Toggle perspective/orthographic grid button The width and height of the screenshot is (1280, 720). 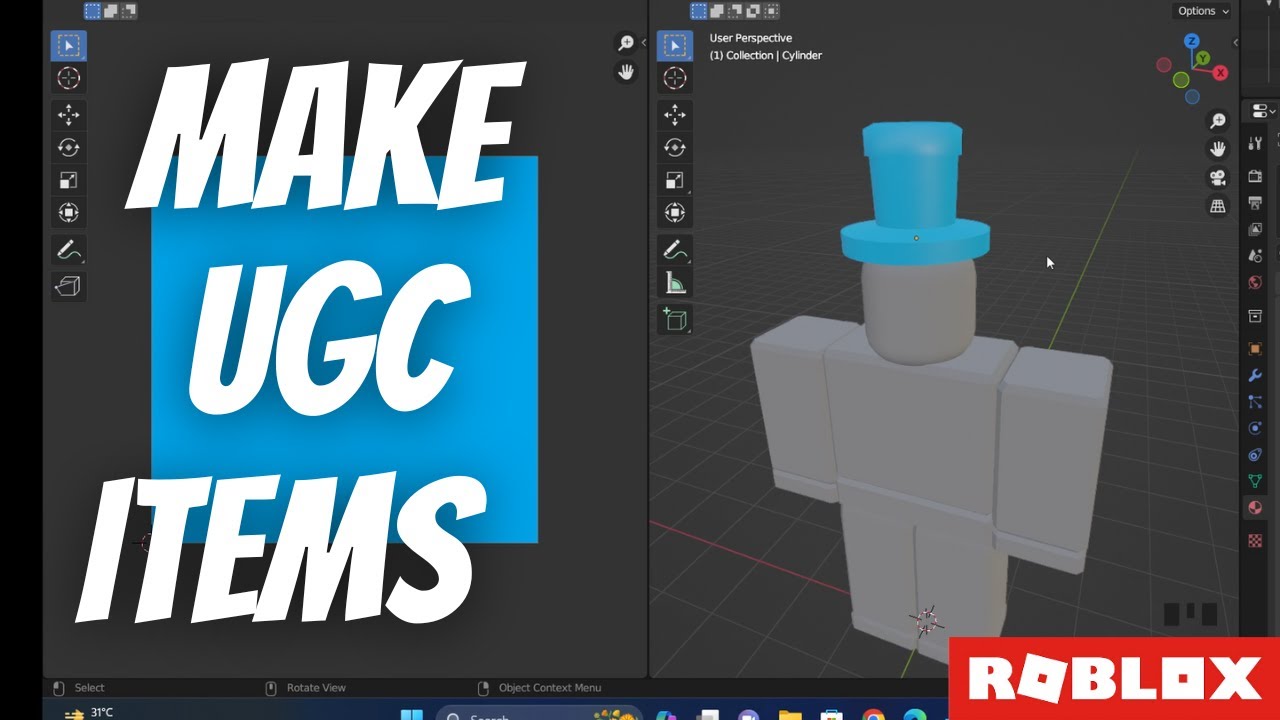(x=1217, y=206)
